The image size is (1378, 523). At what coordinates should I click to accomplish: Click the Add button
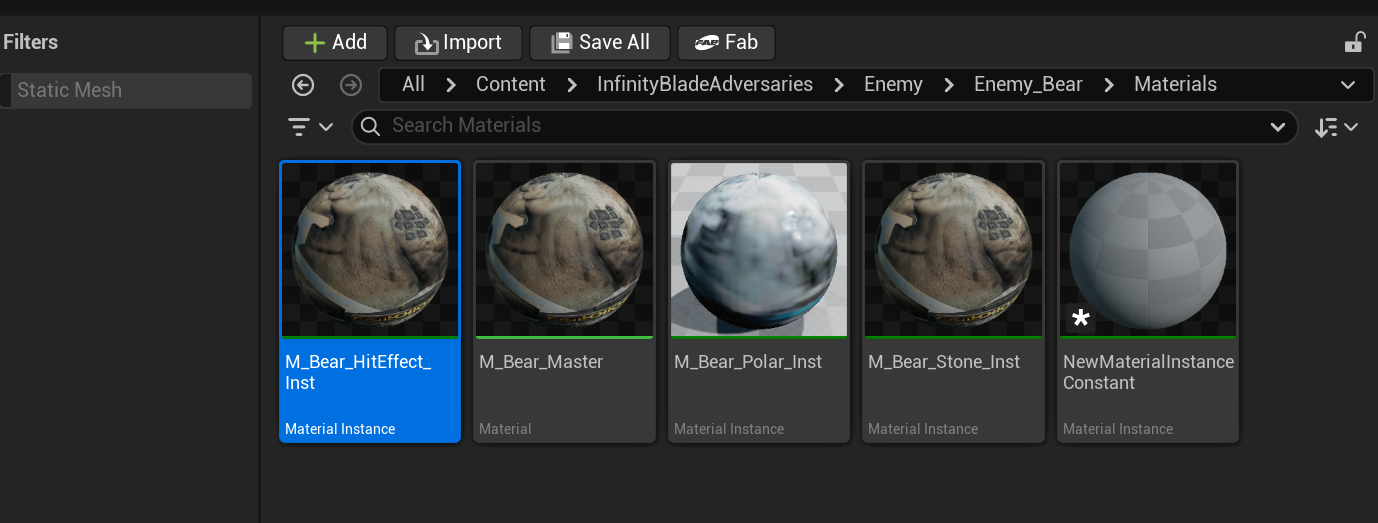click(335, 42)
